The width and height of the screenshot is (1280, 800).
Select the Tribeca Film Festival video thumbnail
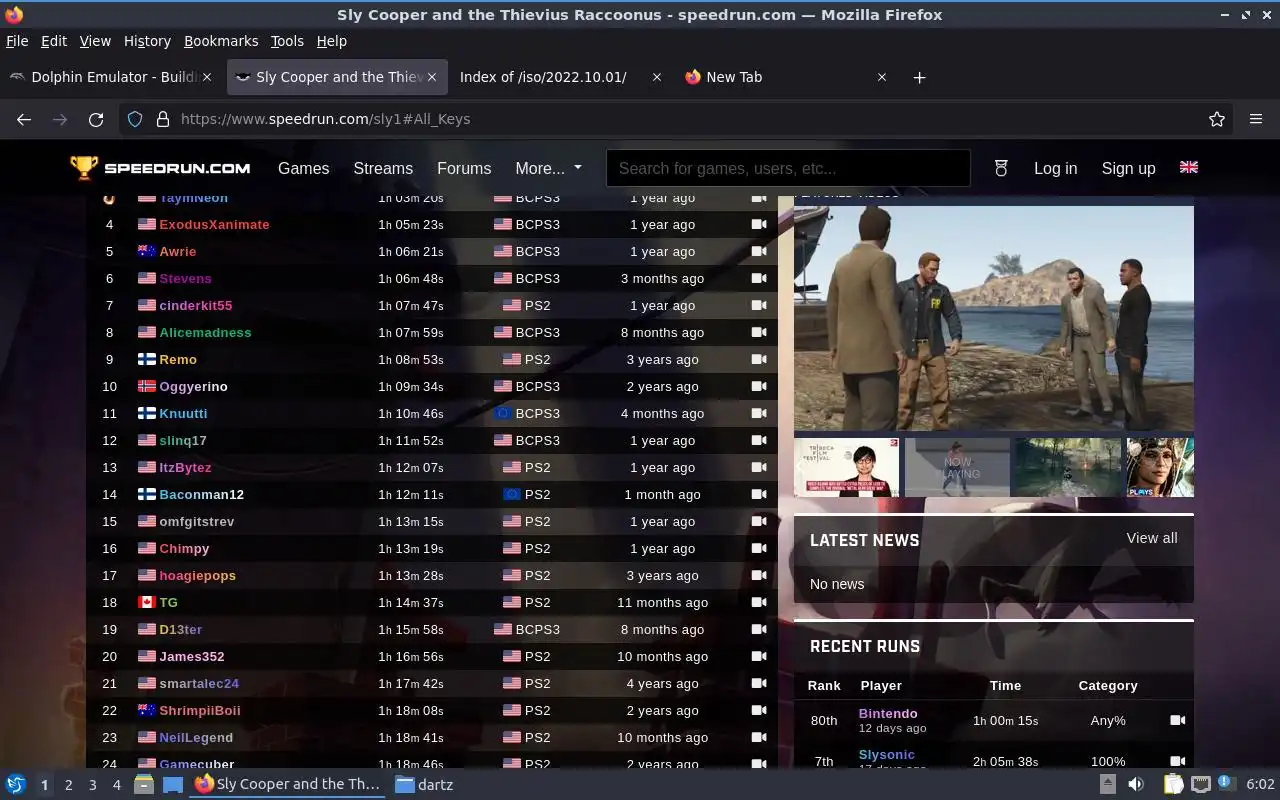pyautogui.click(x=846, y=467)
